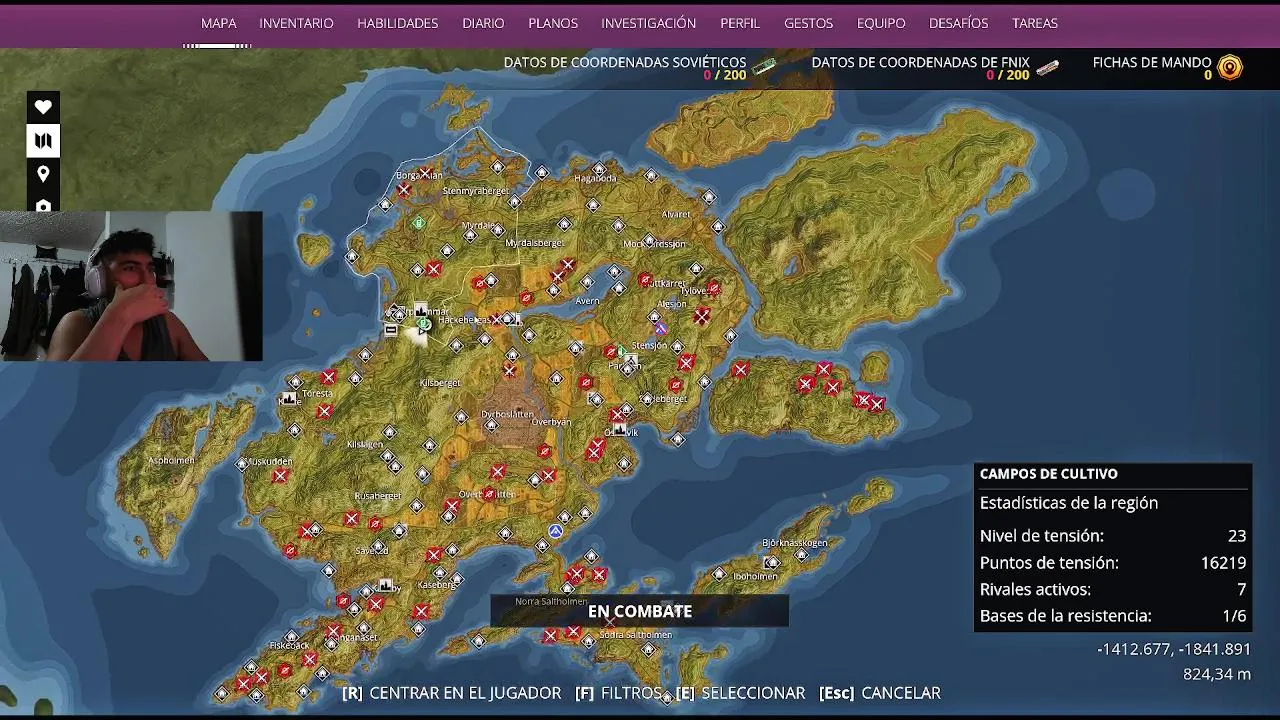Select the green marker below Borgarklan
Viewport: 1280px width, 720px height.
(419, 223)
